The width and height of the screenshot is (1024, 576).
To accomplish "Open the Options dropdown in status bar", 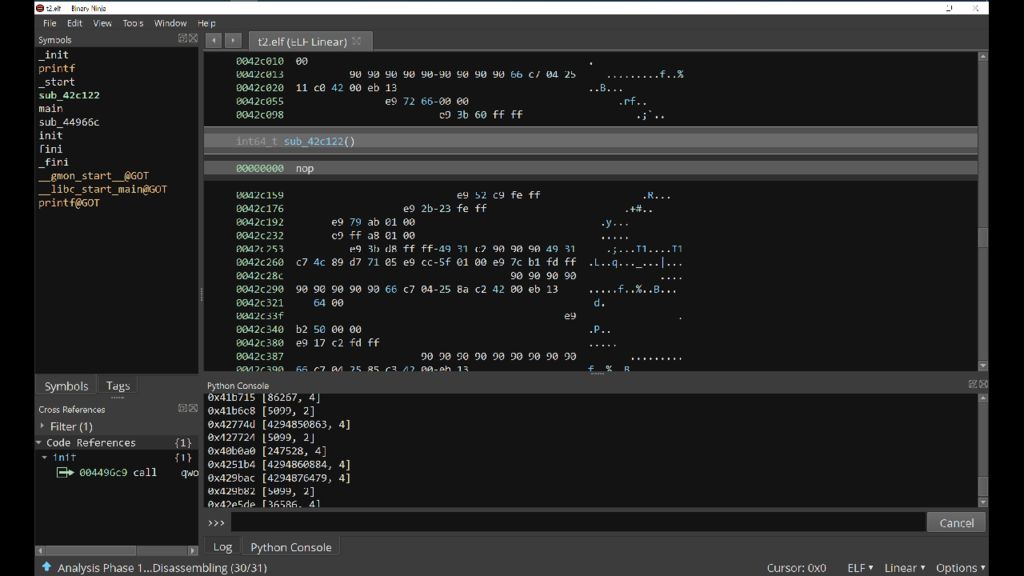I will click(x=960, y=568).
